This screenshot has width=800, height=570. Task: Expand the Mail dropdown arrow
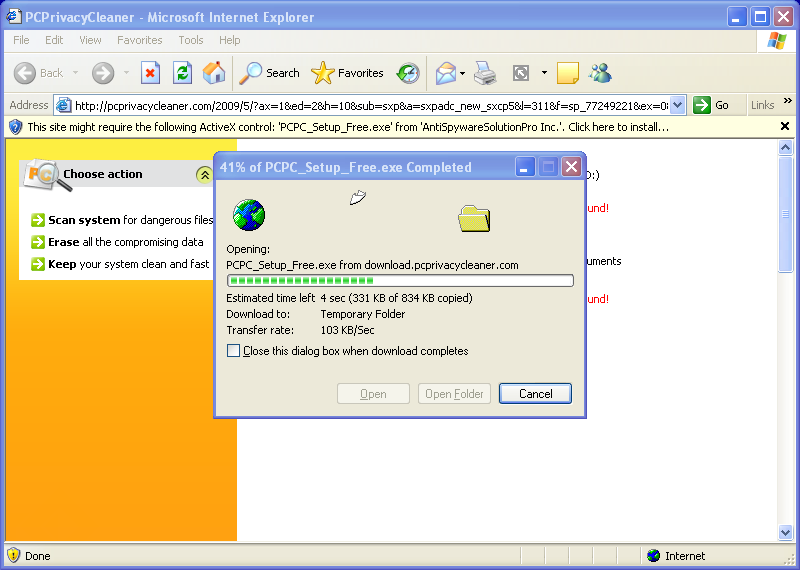coord(462,73)
